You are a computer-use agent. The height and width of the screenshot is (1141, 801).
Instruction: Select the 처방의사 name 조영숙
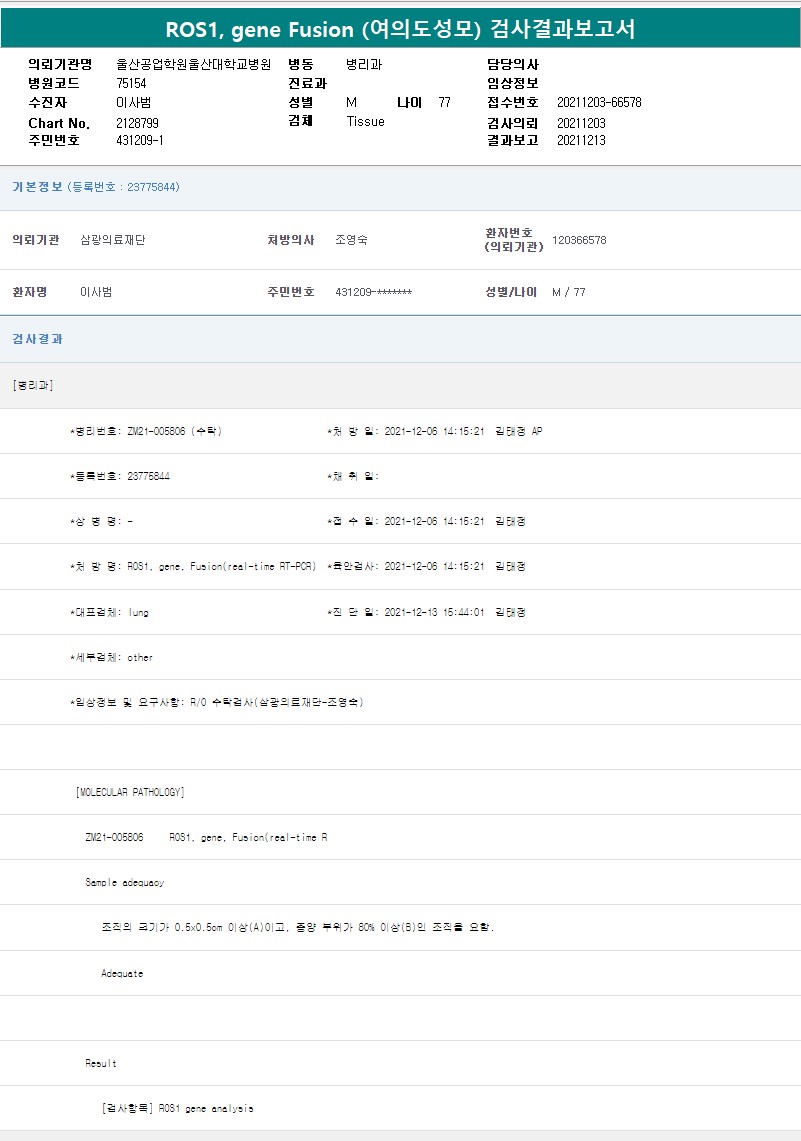pyautogui.click(x=352, y=240)
